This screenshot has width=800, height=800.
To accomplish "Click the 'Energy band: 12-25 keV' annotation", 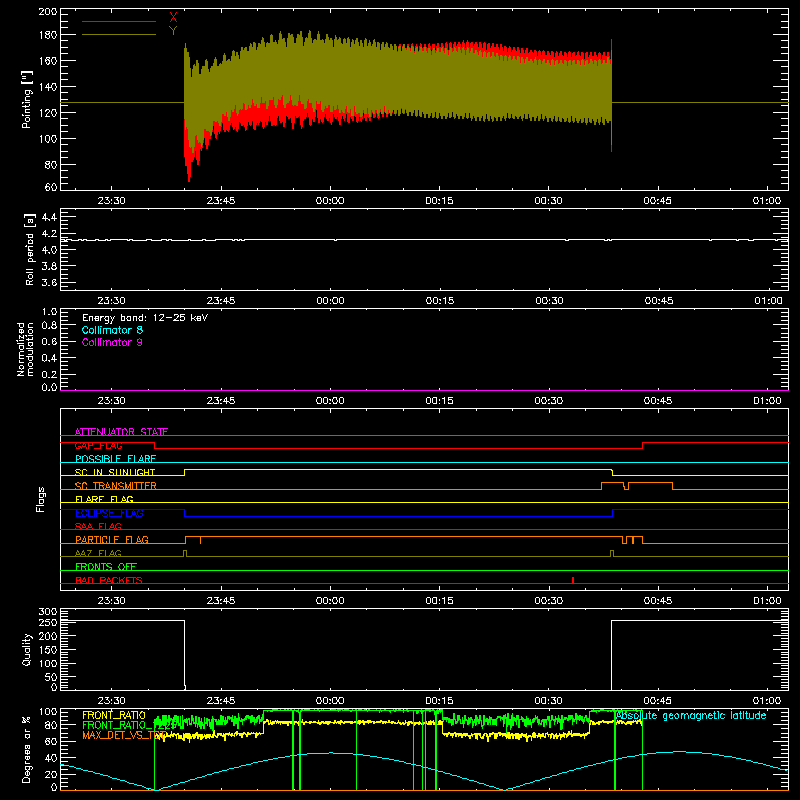I will (x=145, y=318).
